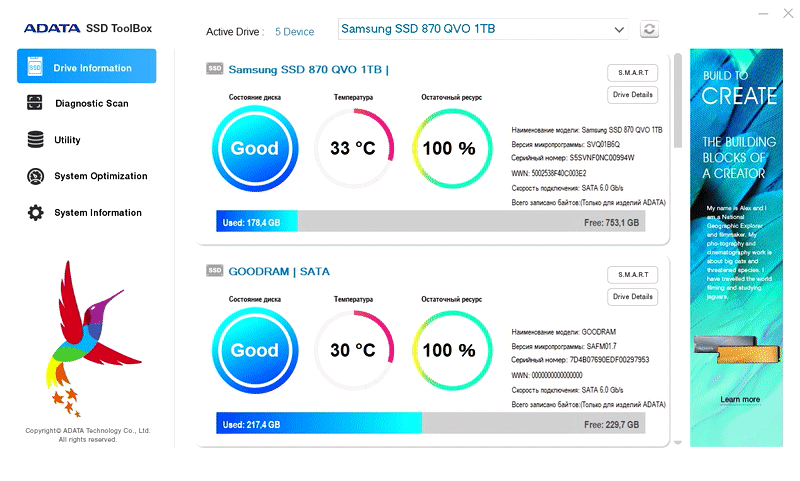The image size is (800, 481).
Task: Click the SSD icon beside Samsung SSD 870 QVO
Action: click(x=215, y=68)
